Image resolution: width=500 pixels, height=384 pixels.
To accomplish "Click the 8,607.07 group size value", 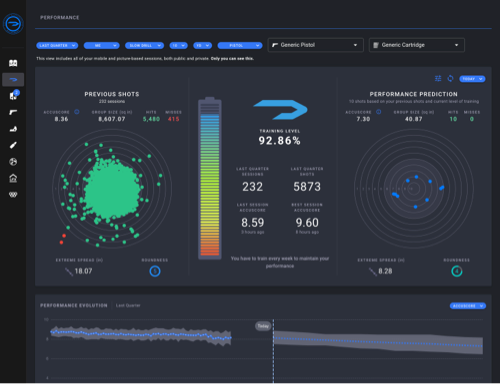I will click(x=112, y=119).
